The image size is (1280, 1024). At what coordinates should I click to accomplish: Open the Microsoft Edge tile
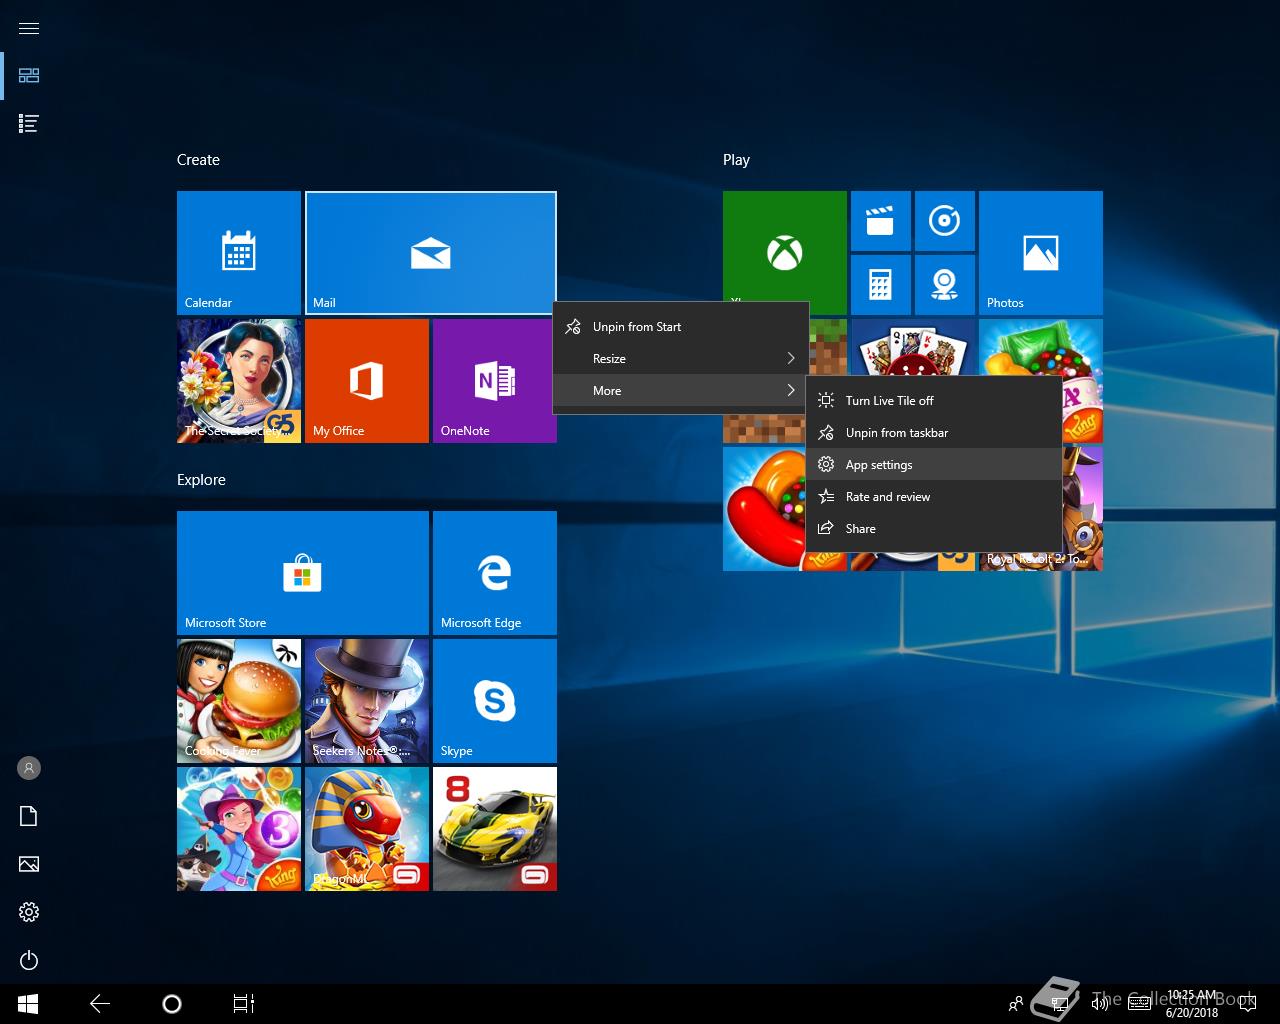pos(495,573)
